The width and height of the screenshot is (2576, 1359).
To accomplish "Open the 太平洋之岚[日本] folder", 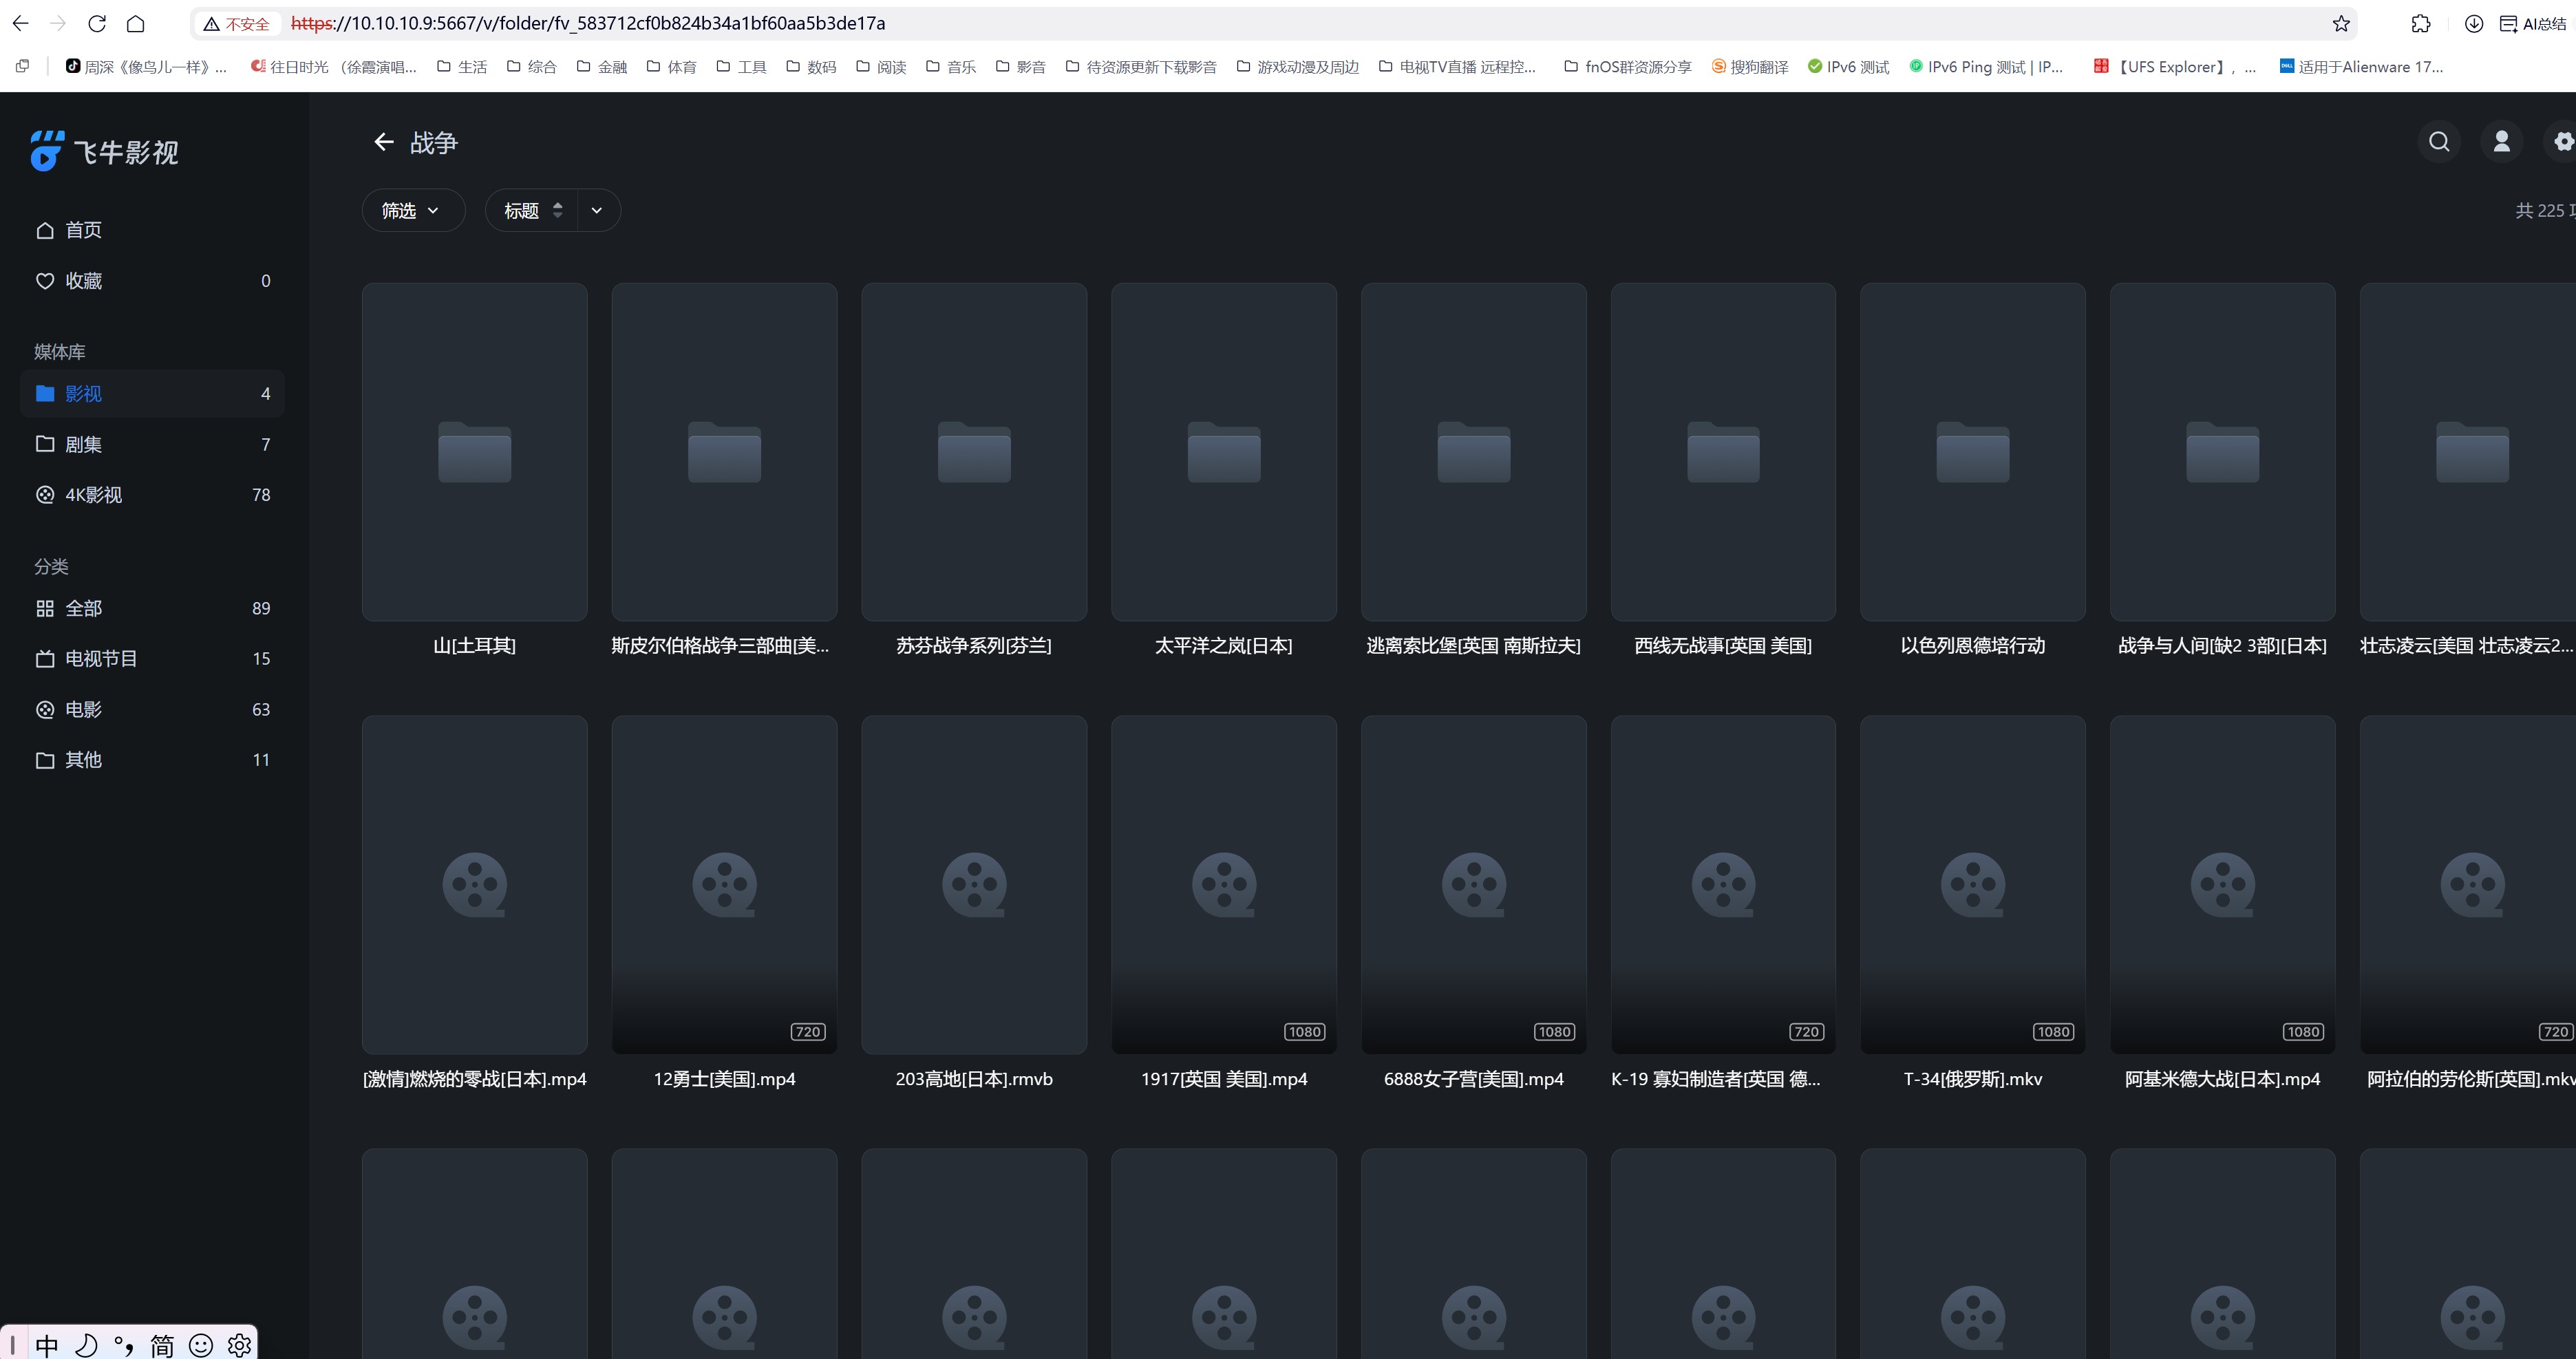I will 1224,452.
